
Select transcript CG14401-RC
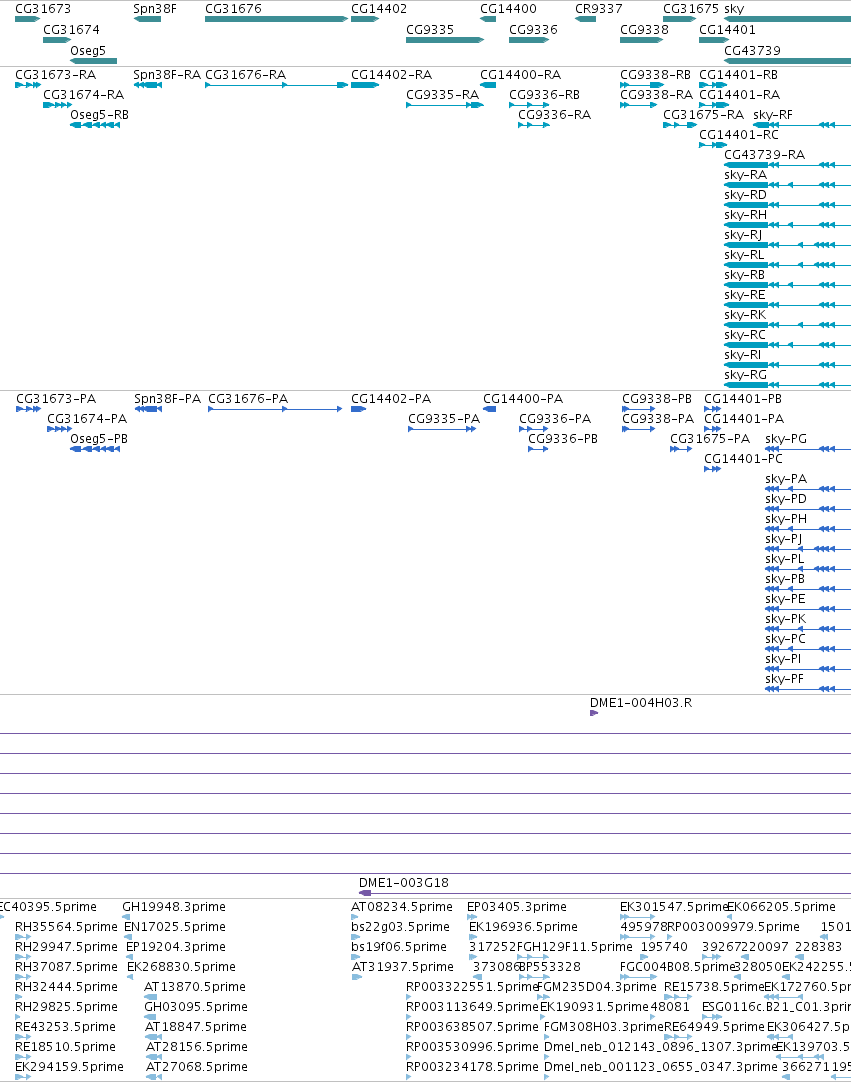click(738, 135)
